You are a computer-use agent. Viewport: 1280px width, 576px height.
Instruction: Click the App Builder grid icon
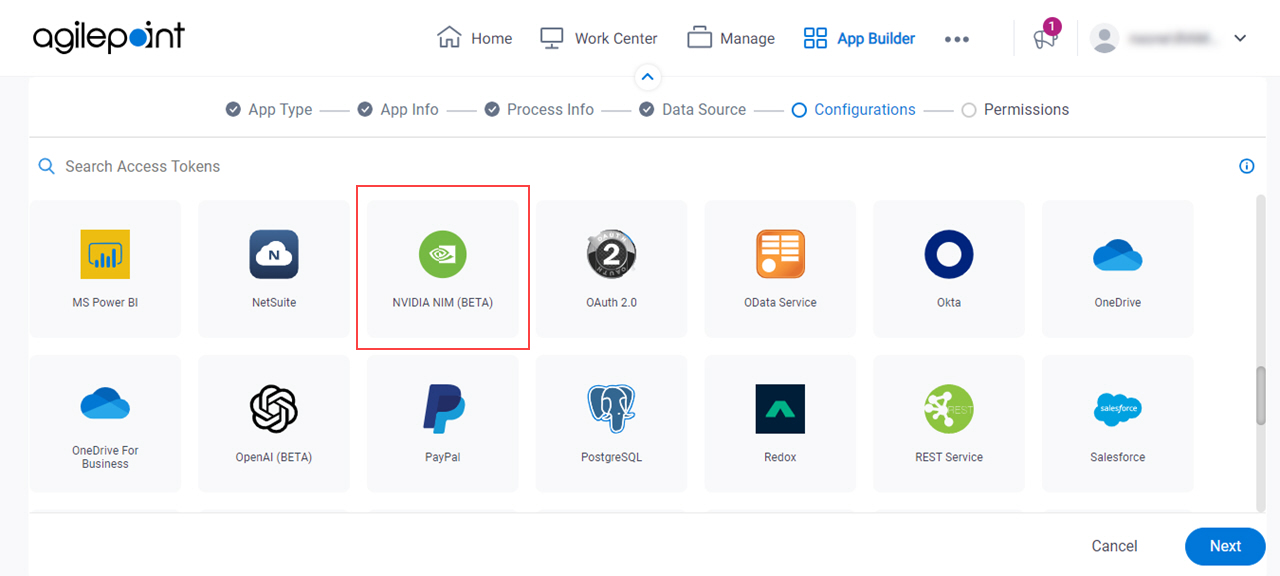[x=815, y=38]
